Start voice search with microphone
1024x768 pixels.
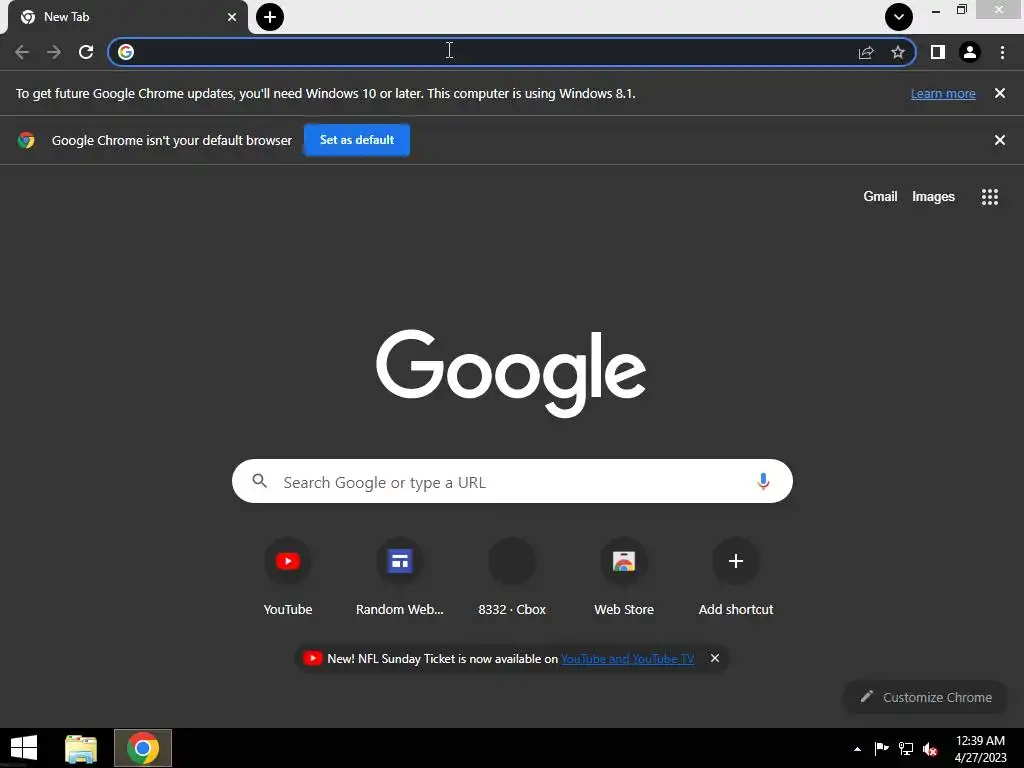[x=763, y=481]
